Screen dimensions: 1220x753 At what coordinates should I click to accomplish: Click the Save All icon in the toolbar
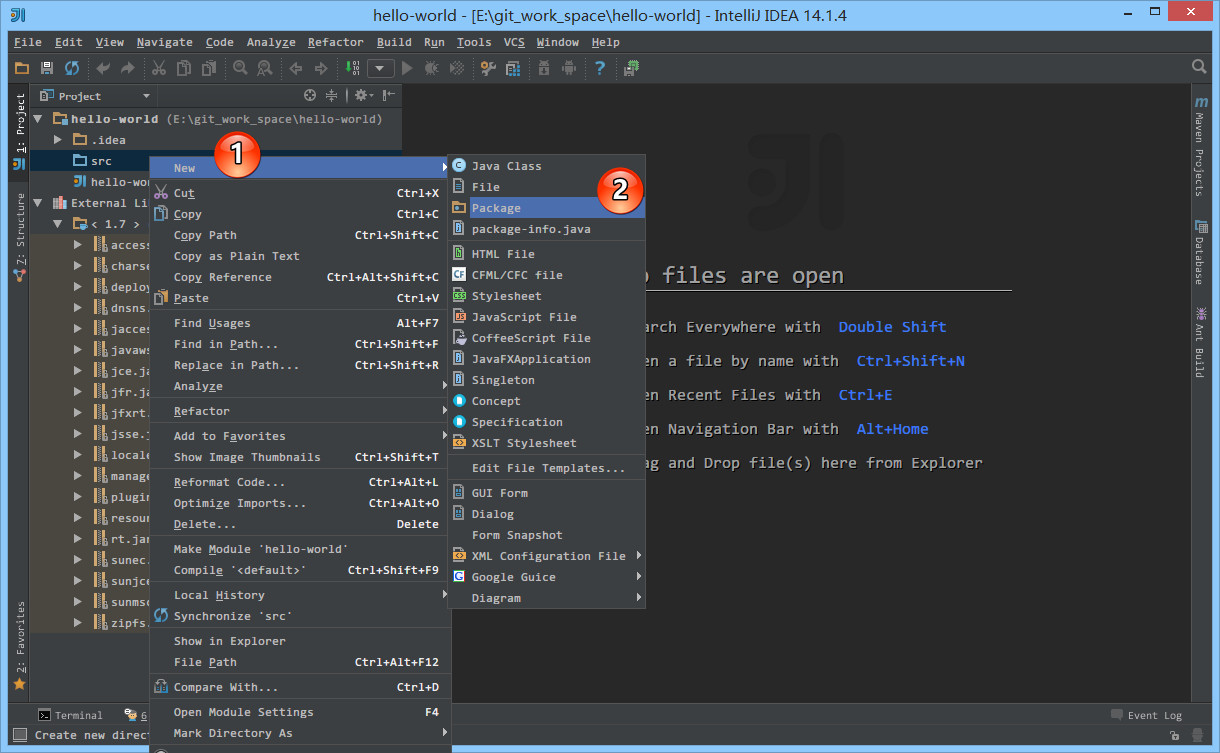(46, 68)
